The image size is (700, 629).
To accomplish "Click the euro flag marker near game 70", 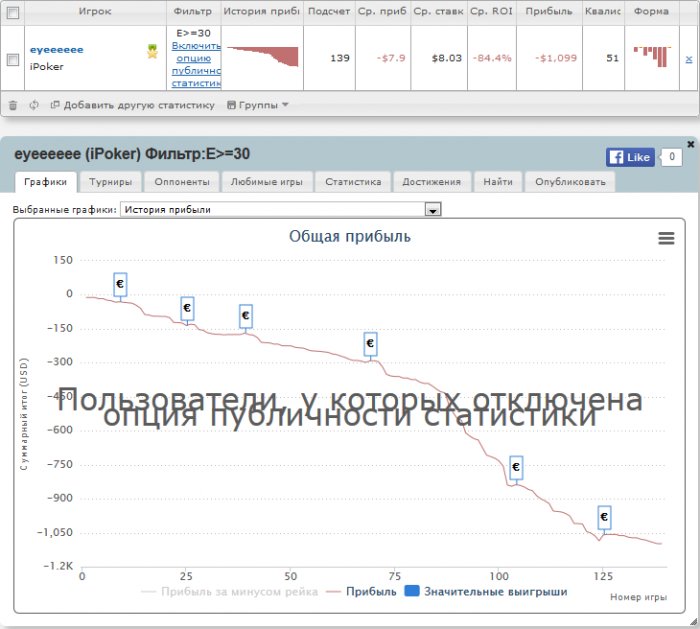I will click(x=370, y=344).
